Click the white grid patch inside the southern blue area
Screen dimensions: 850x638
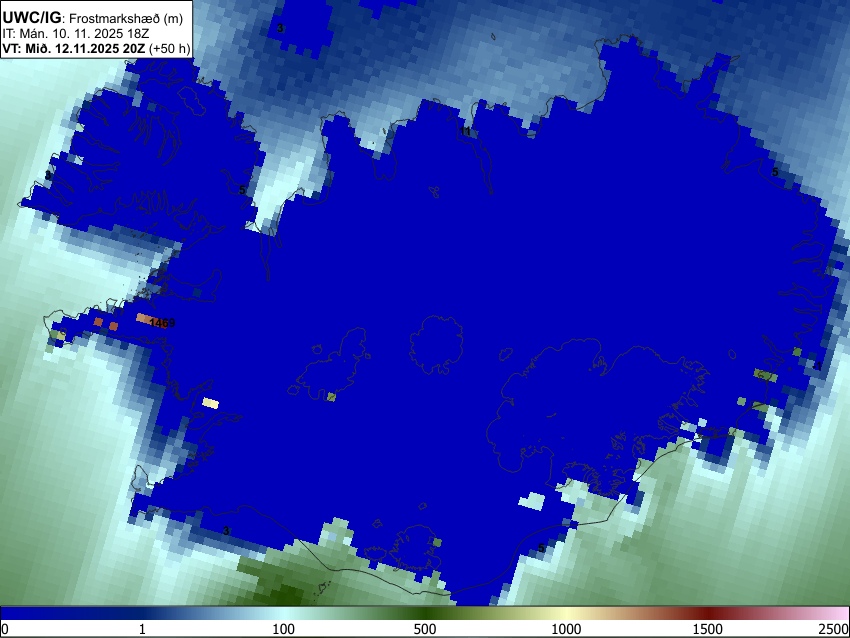coord(531,501)
